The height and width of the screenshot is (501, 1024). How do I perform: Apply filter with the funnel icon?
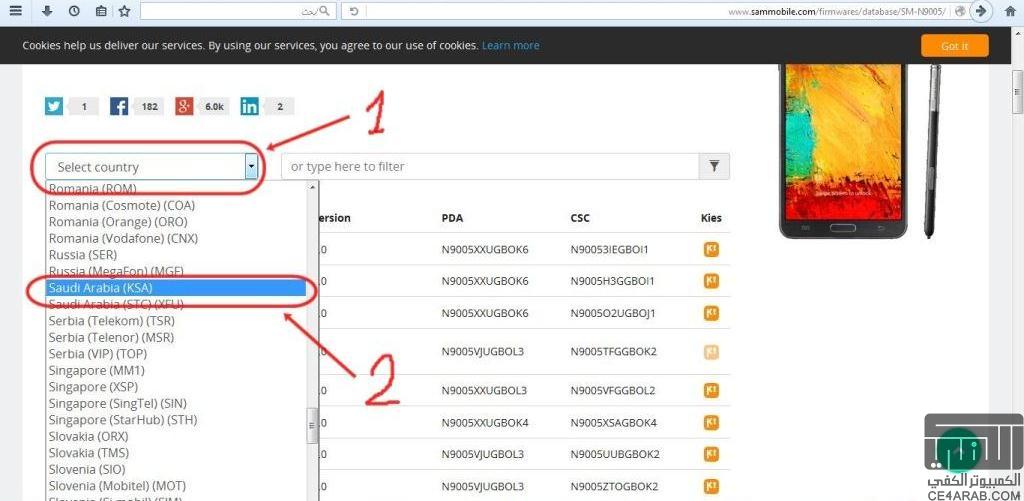714,167
